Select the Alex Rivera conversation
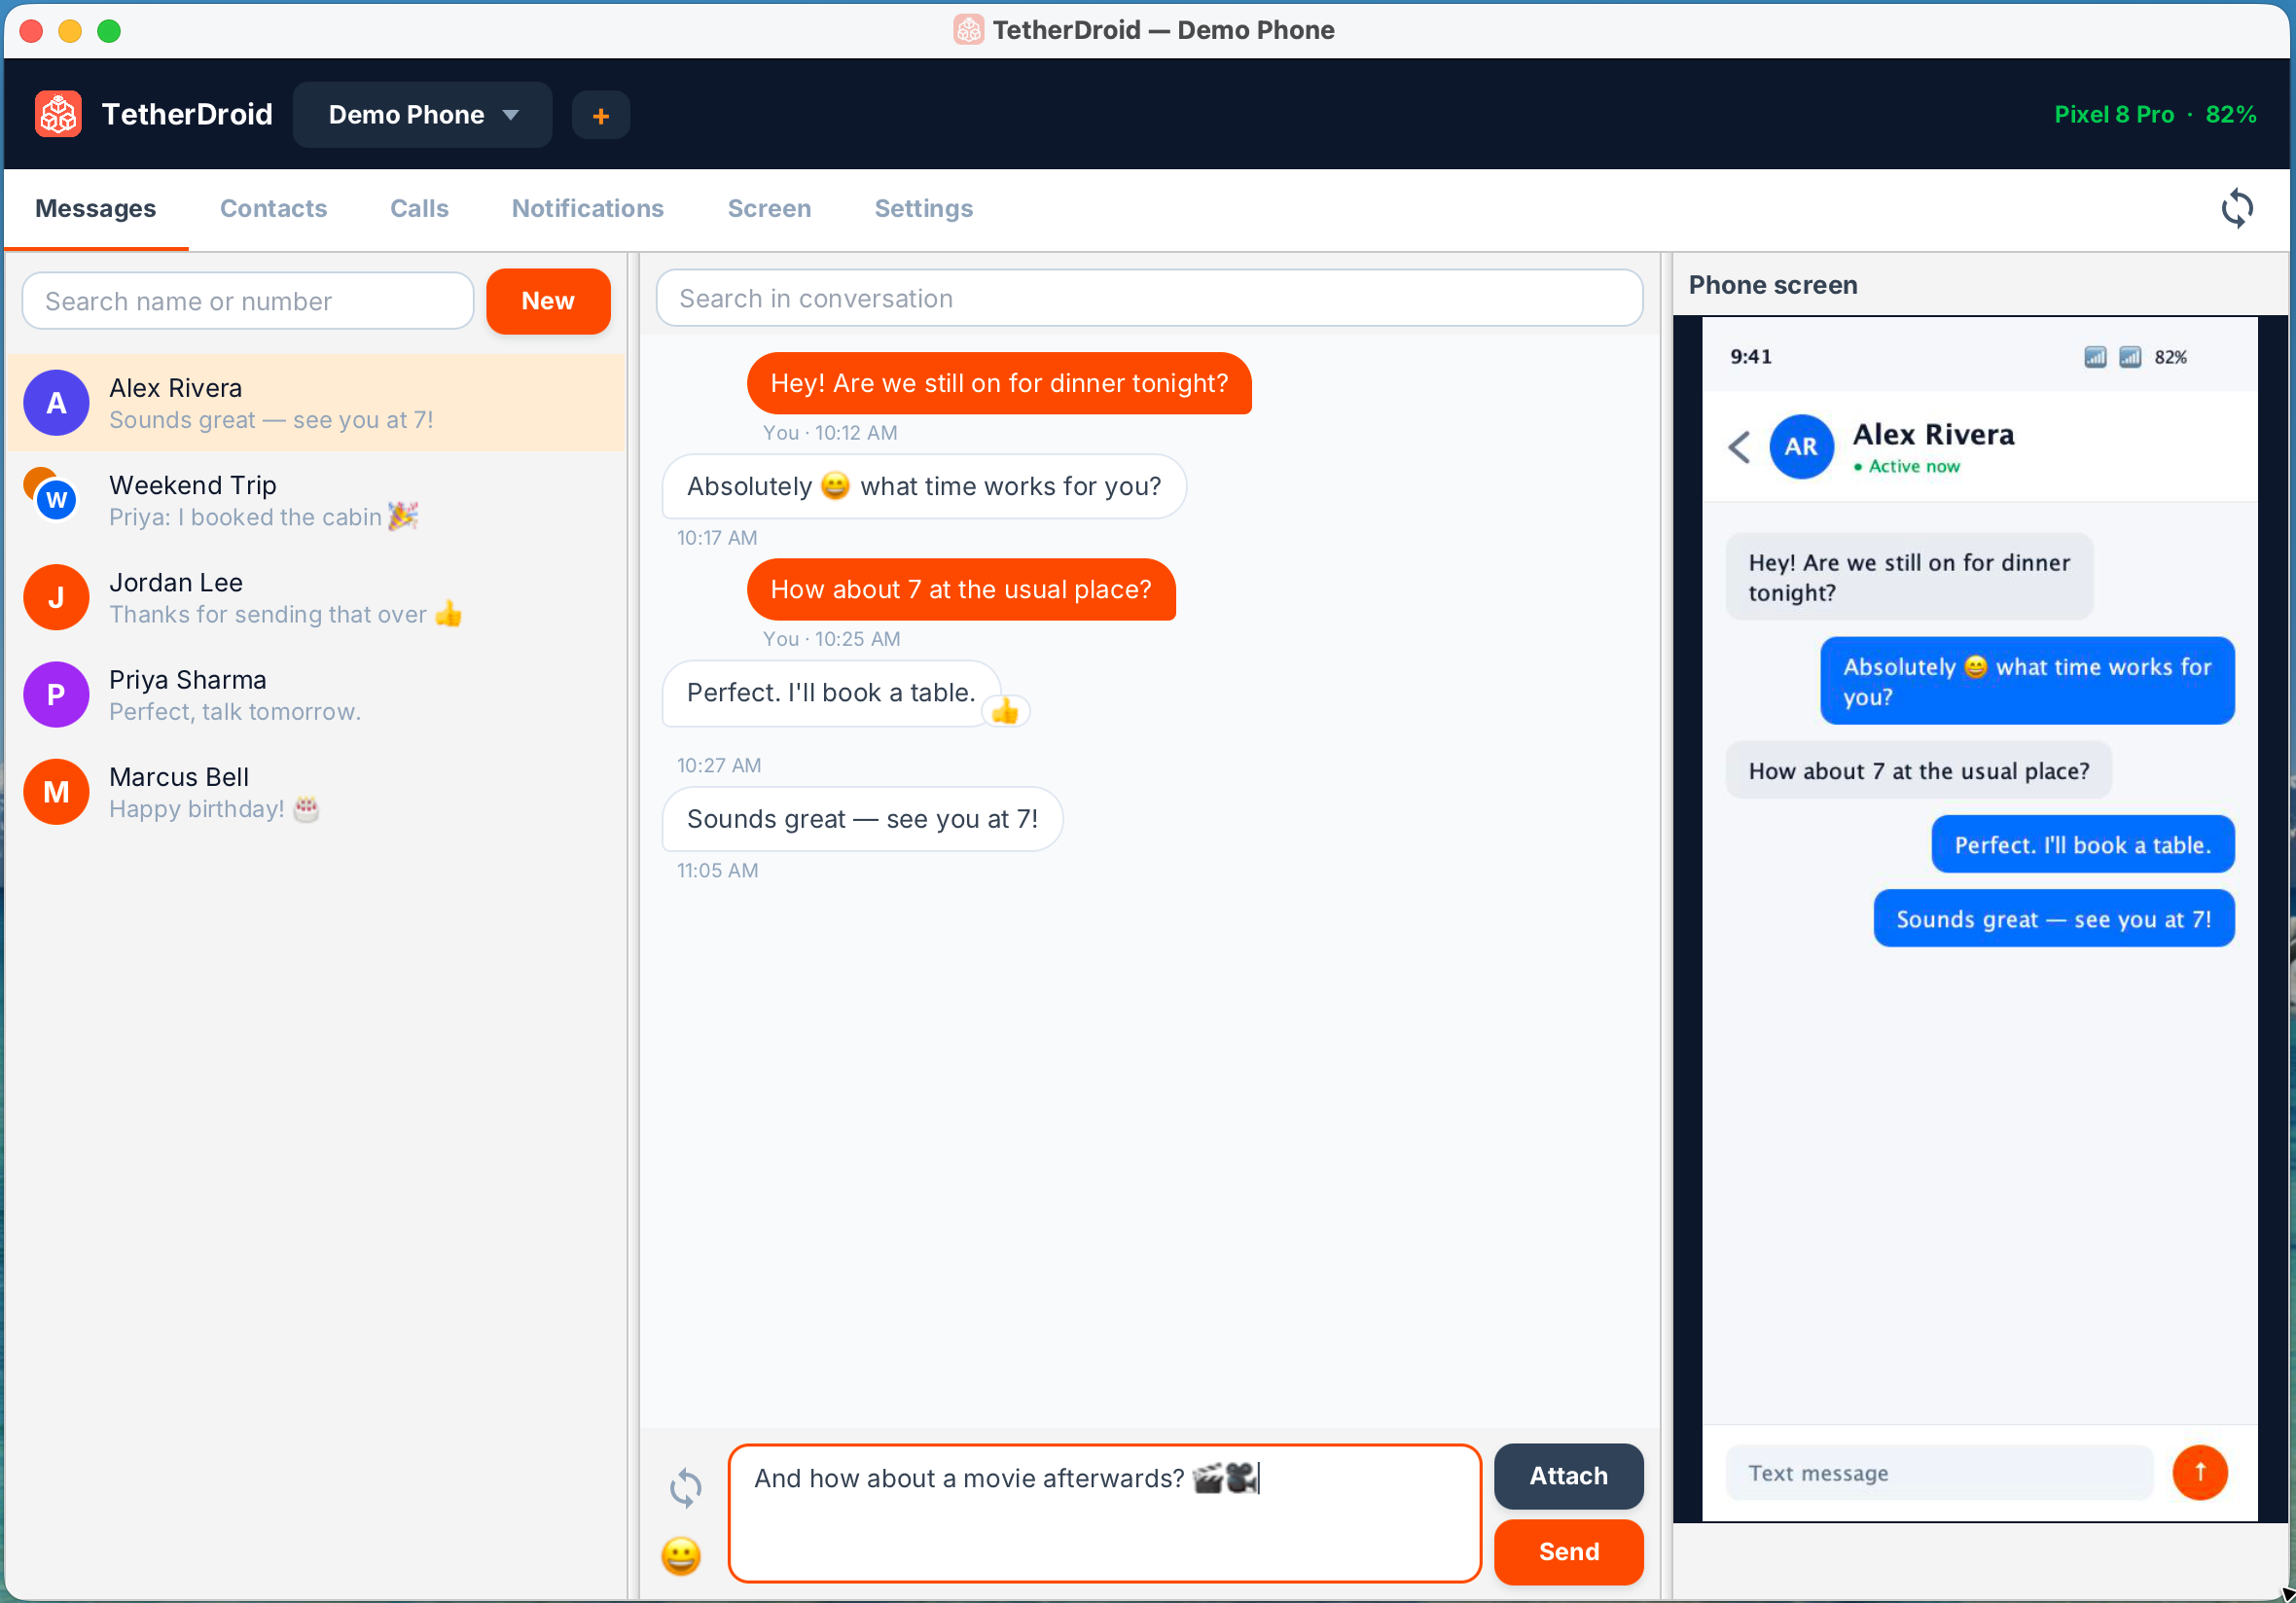2296x1603 pixels. pos(315,403)
